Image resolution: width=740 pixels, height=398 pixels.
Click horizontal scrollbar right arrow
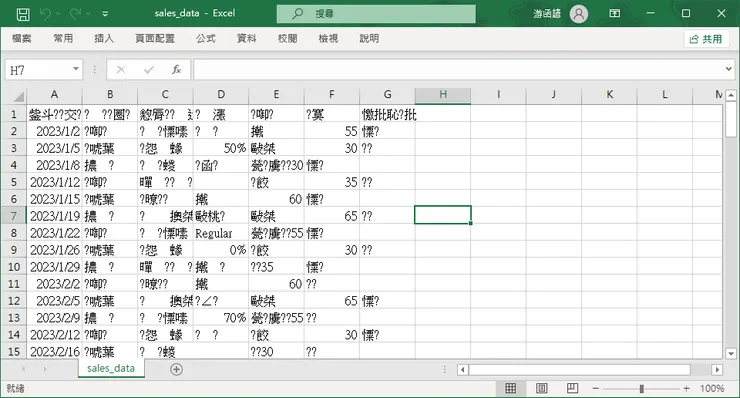click(717, 370)
